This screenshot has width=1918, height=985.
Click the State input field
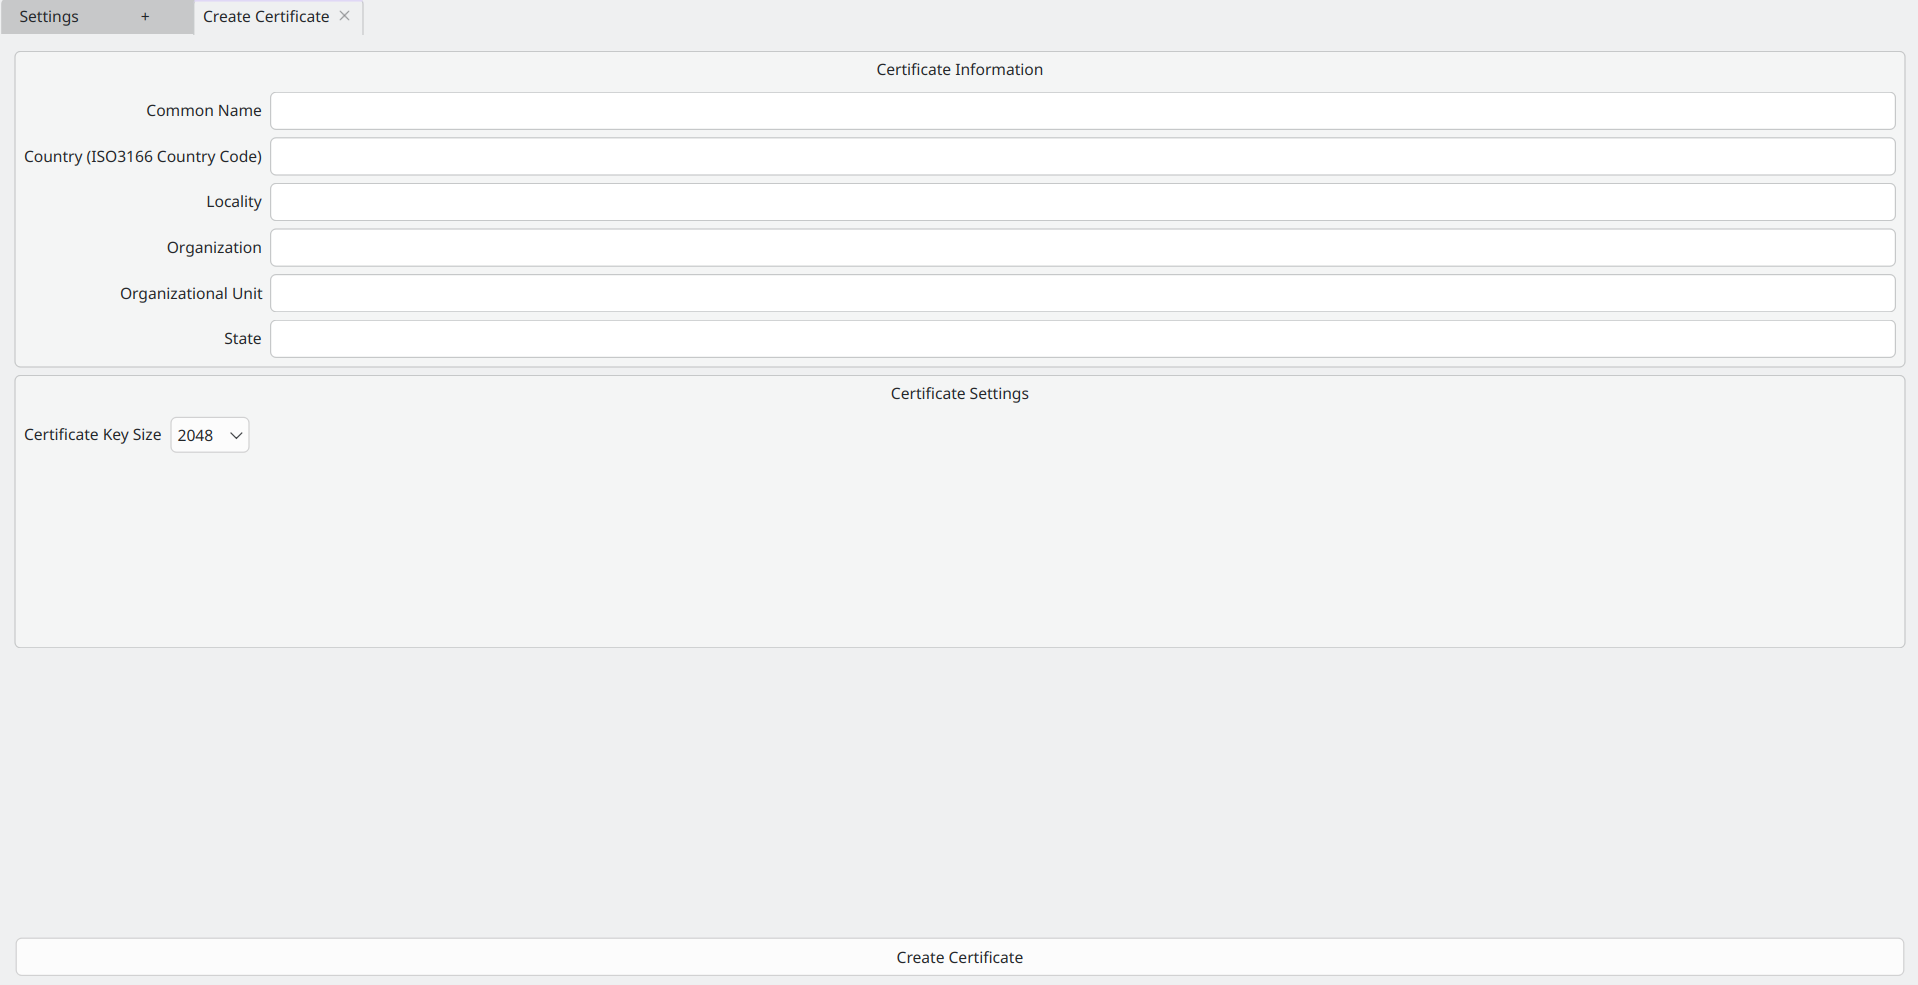[1082, 339]
